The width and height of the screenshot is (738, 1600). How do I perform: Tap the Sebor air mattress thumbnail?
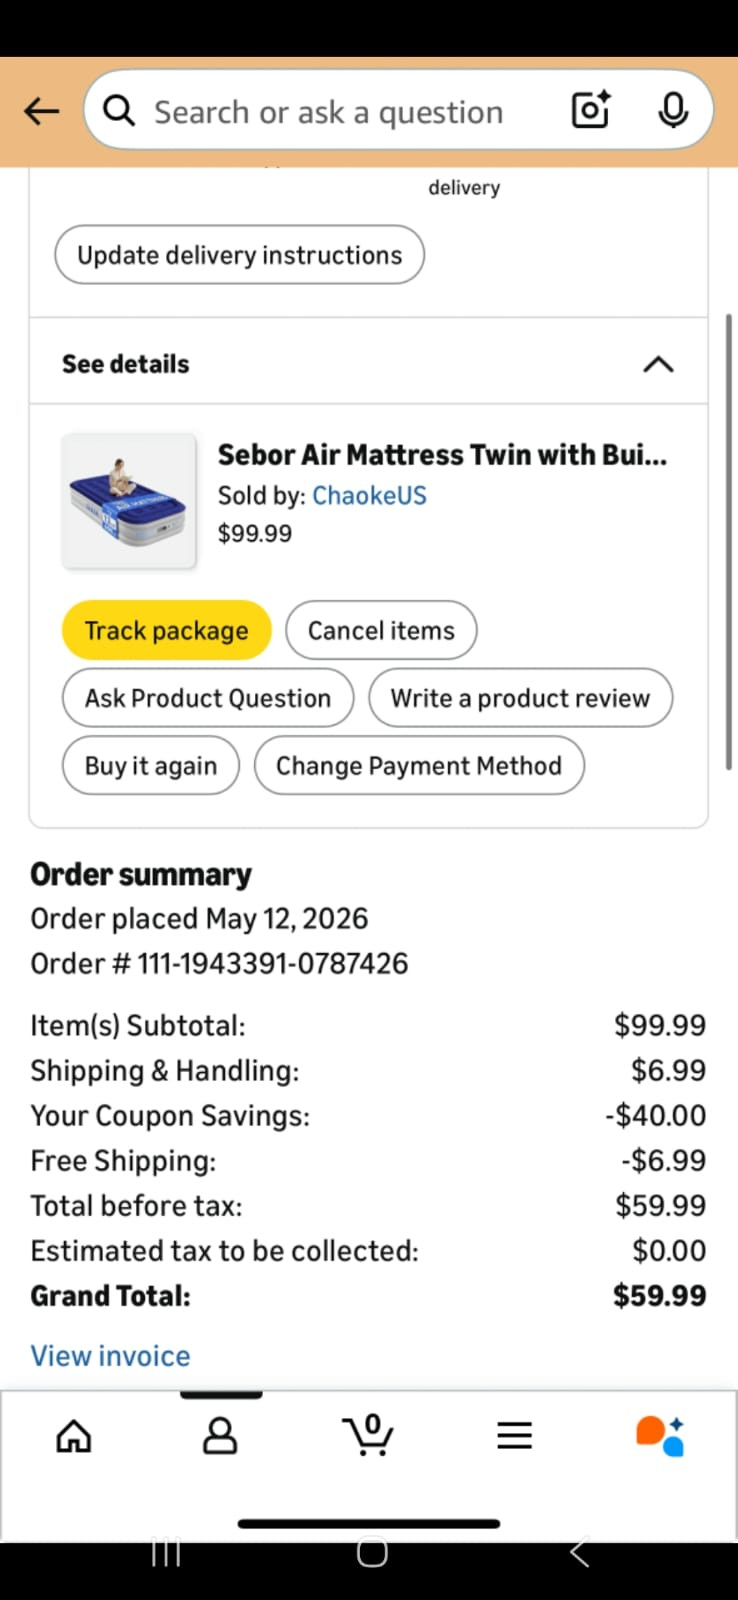click(x=129, y=501)
